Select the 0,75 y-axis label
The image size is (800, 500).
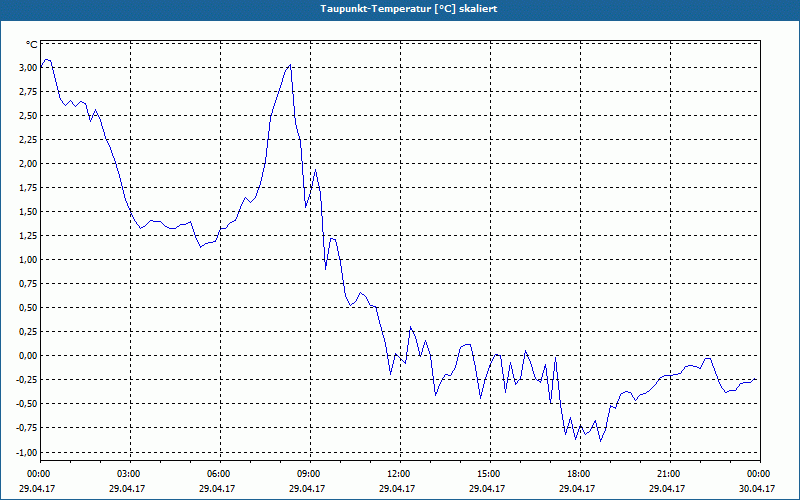point(28,283)
